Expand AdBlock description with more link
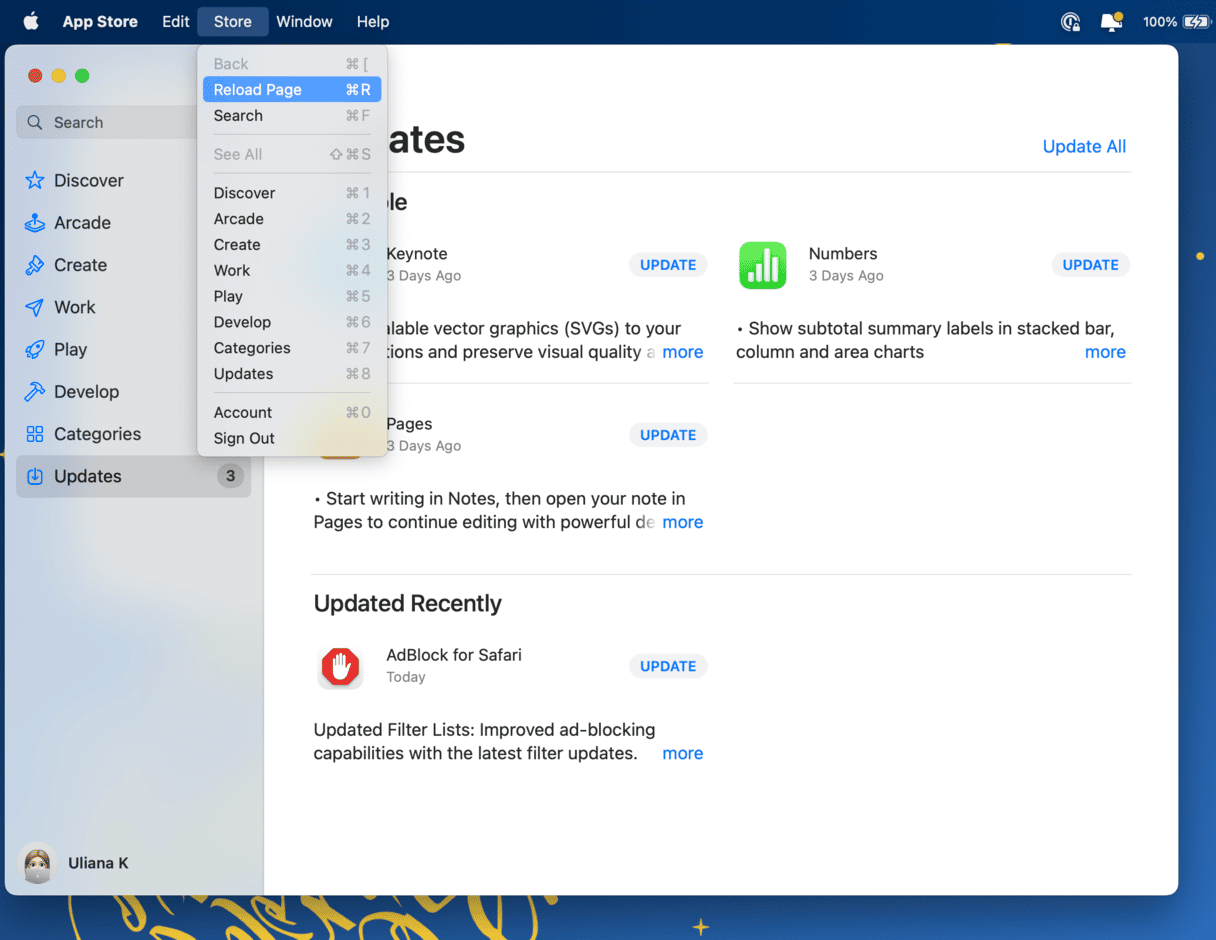 tap(682, 753)
